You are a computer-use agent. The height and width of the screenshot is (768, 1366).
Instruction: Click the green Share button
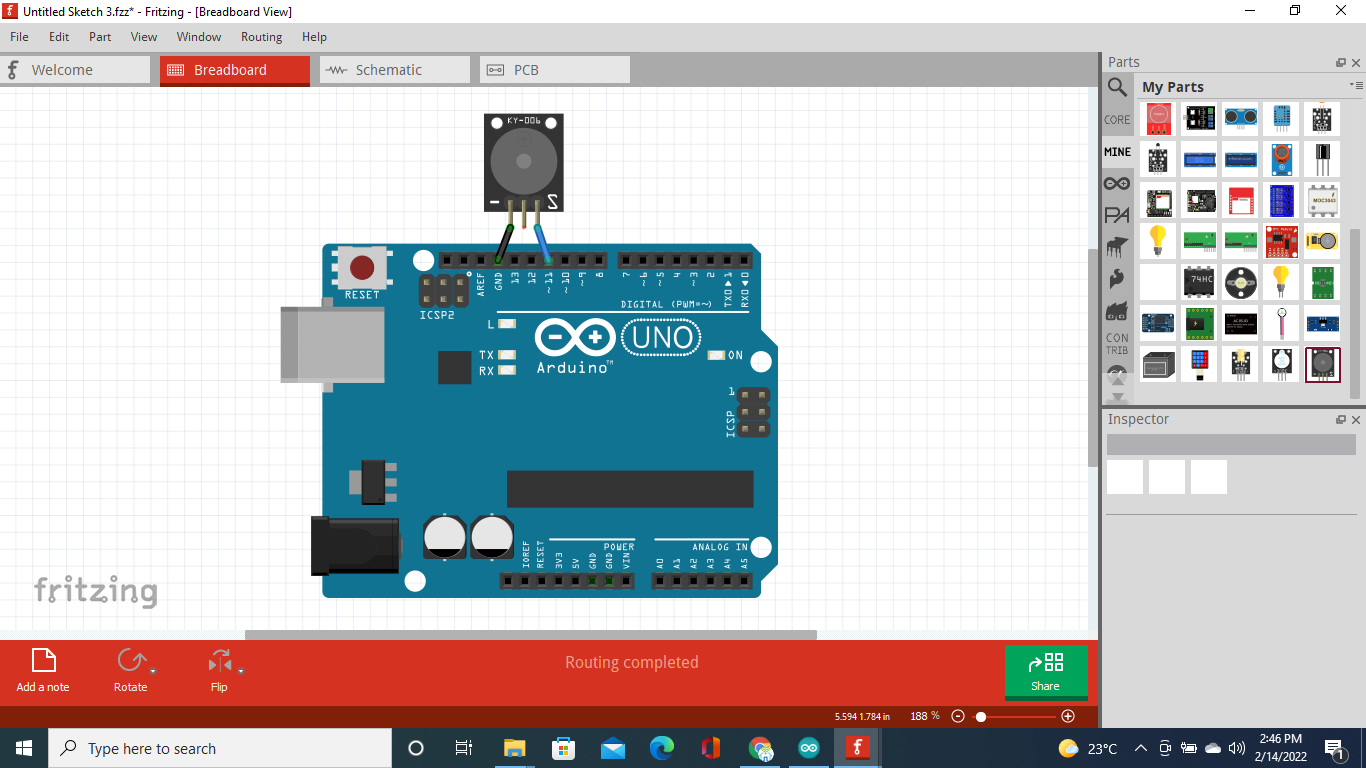(1046, 672)
